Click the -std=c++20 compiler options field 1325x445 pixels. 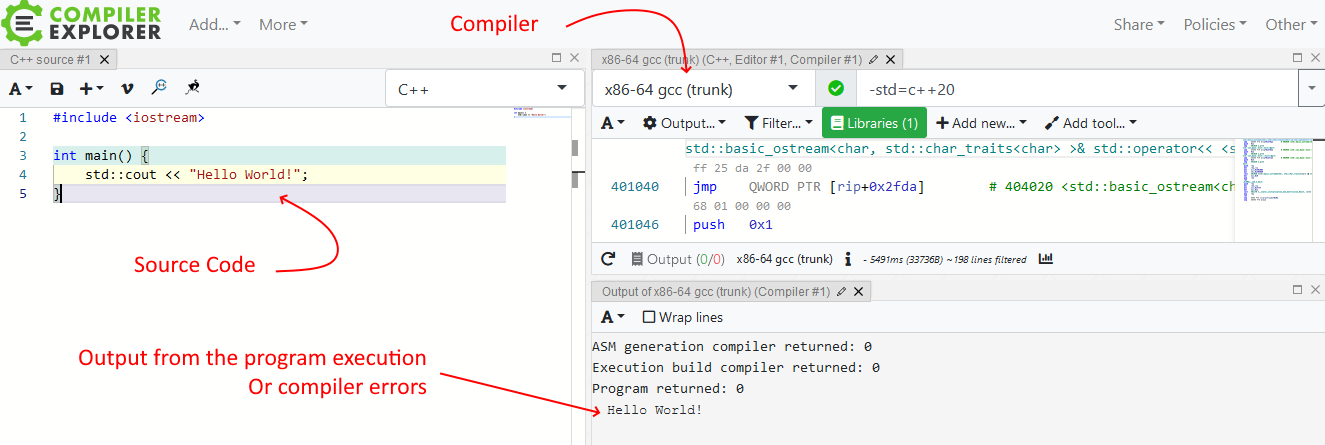[x=1077, y=89]
